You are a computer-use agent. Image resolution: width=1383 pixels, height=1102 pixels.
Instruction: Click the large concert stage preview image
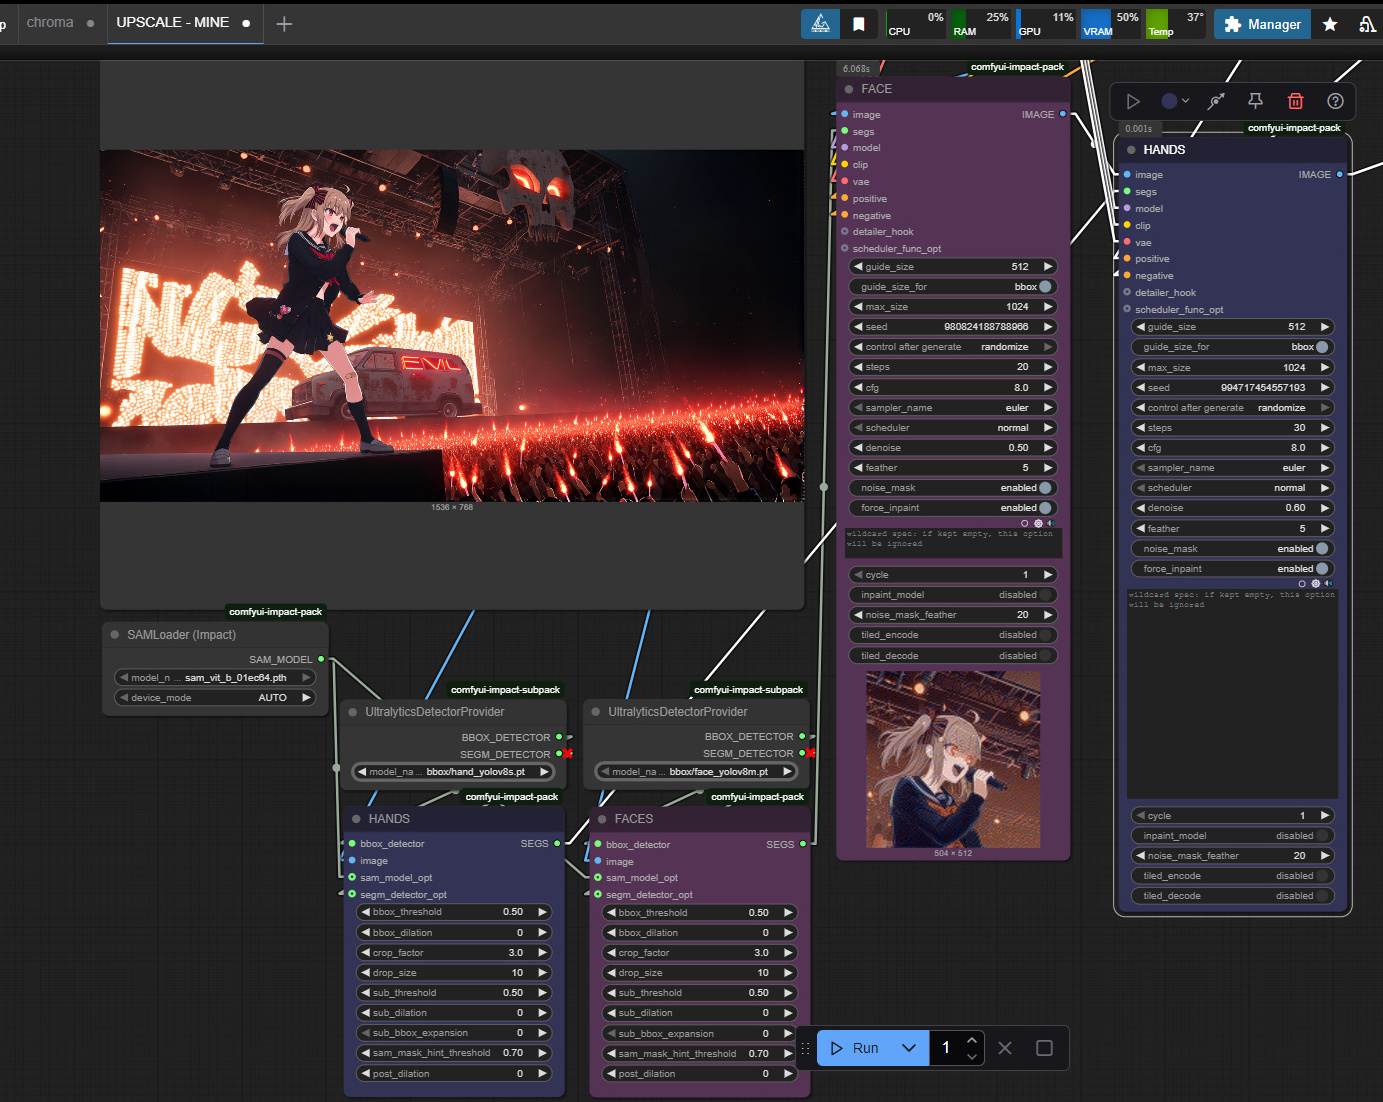[452, 326]
